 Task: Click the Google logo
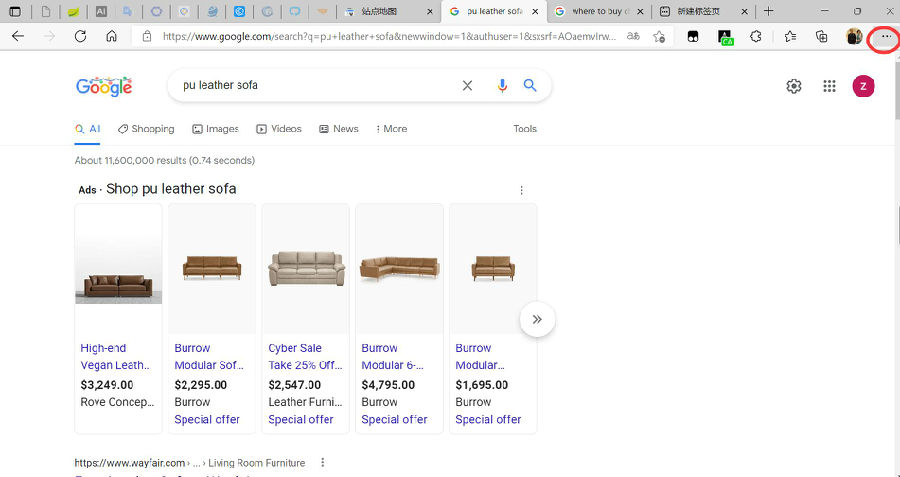coord(104,86)
